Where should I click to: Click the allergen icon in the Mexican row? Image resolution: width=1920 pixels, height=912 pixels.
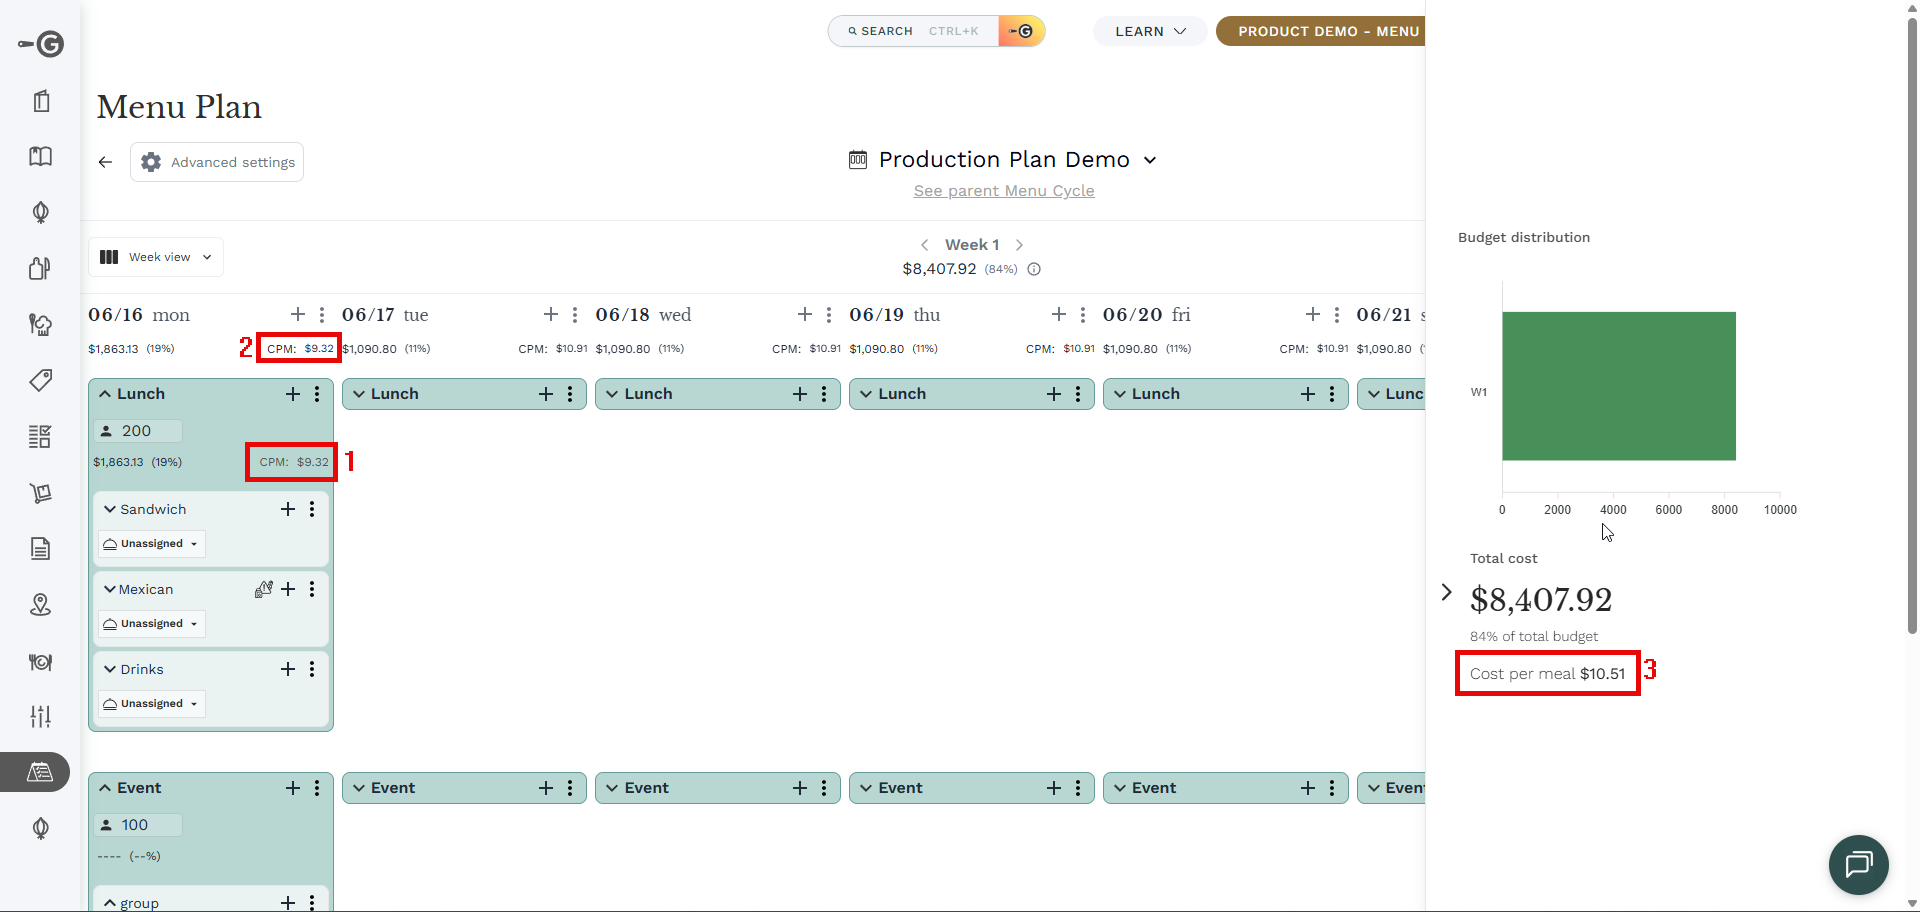(x=263, y=589)
